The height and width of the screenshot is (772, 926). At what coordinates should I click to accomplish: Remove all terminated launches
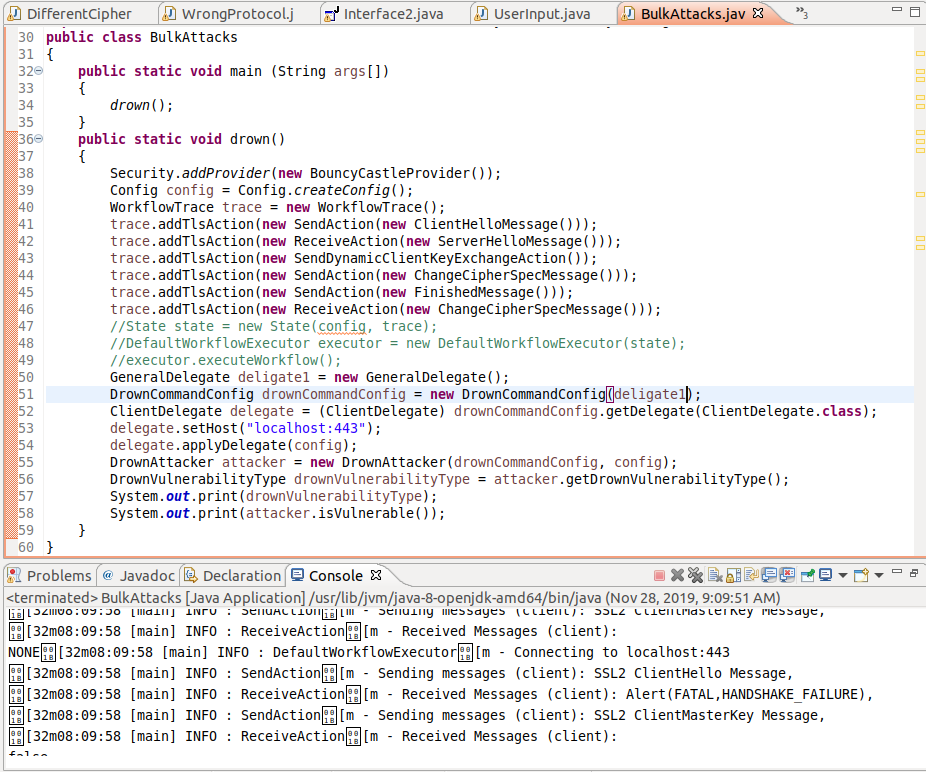tap(696, 577)
